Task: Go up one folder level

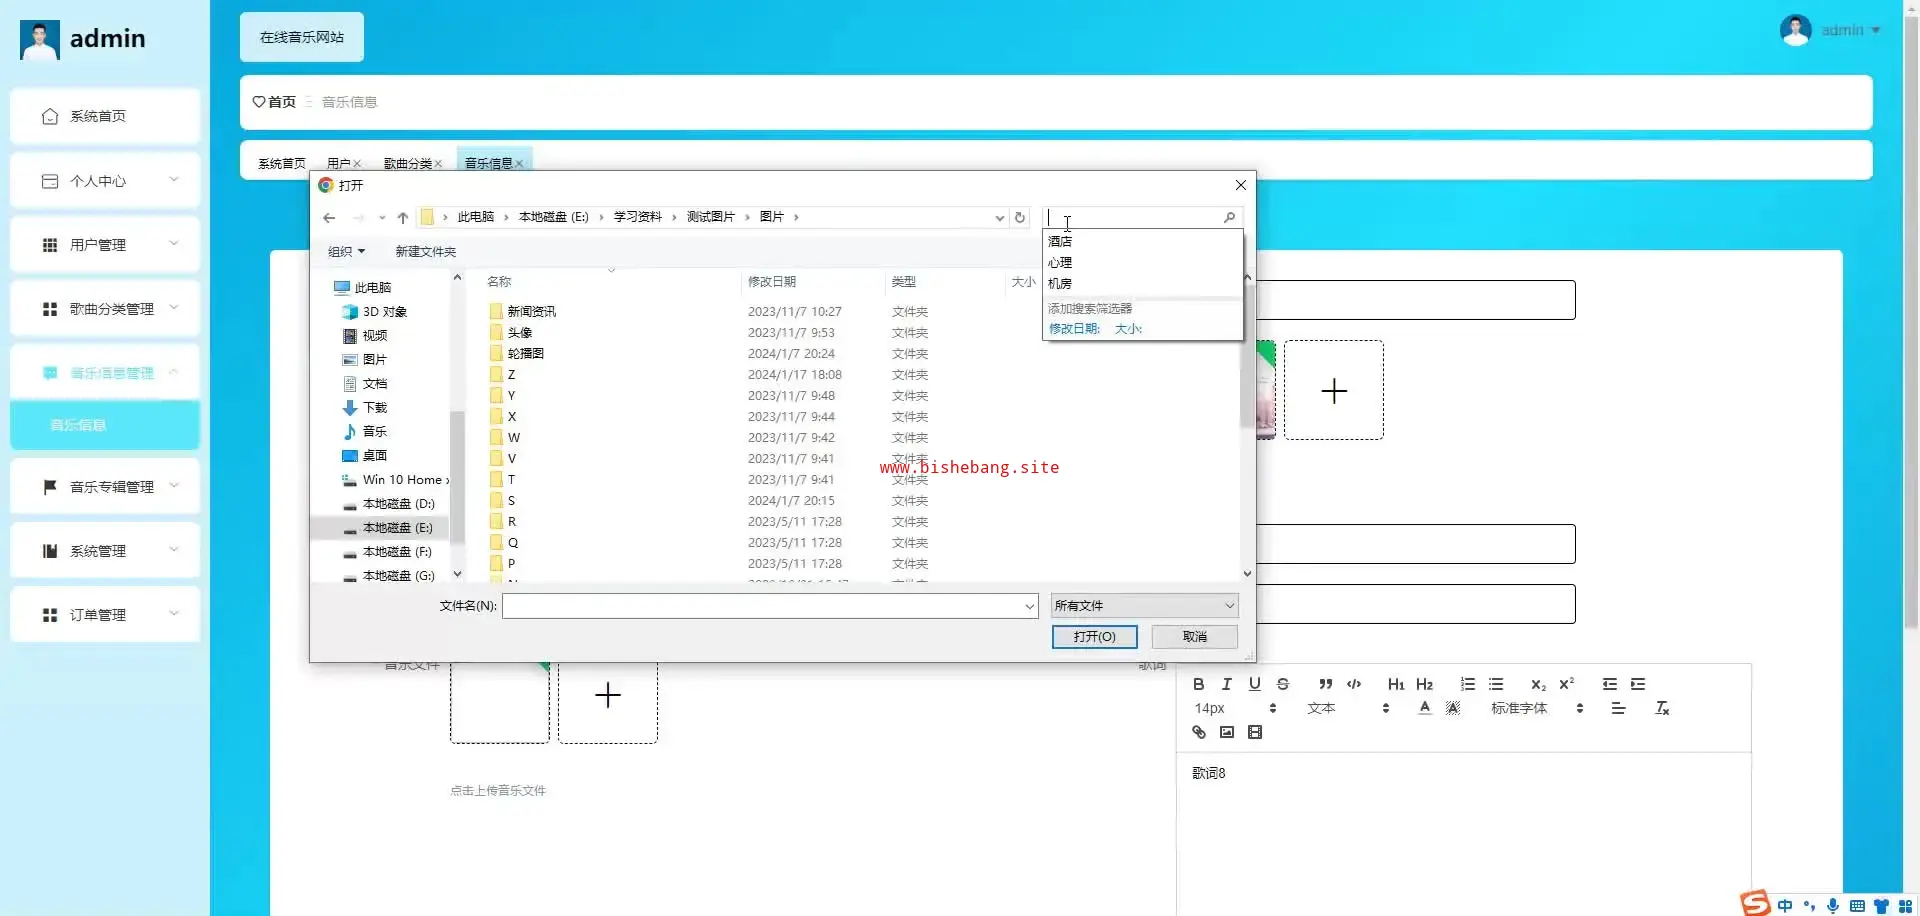Action: tap(402, 217)
